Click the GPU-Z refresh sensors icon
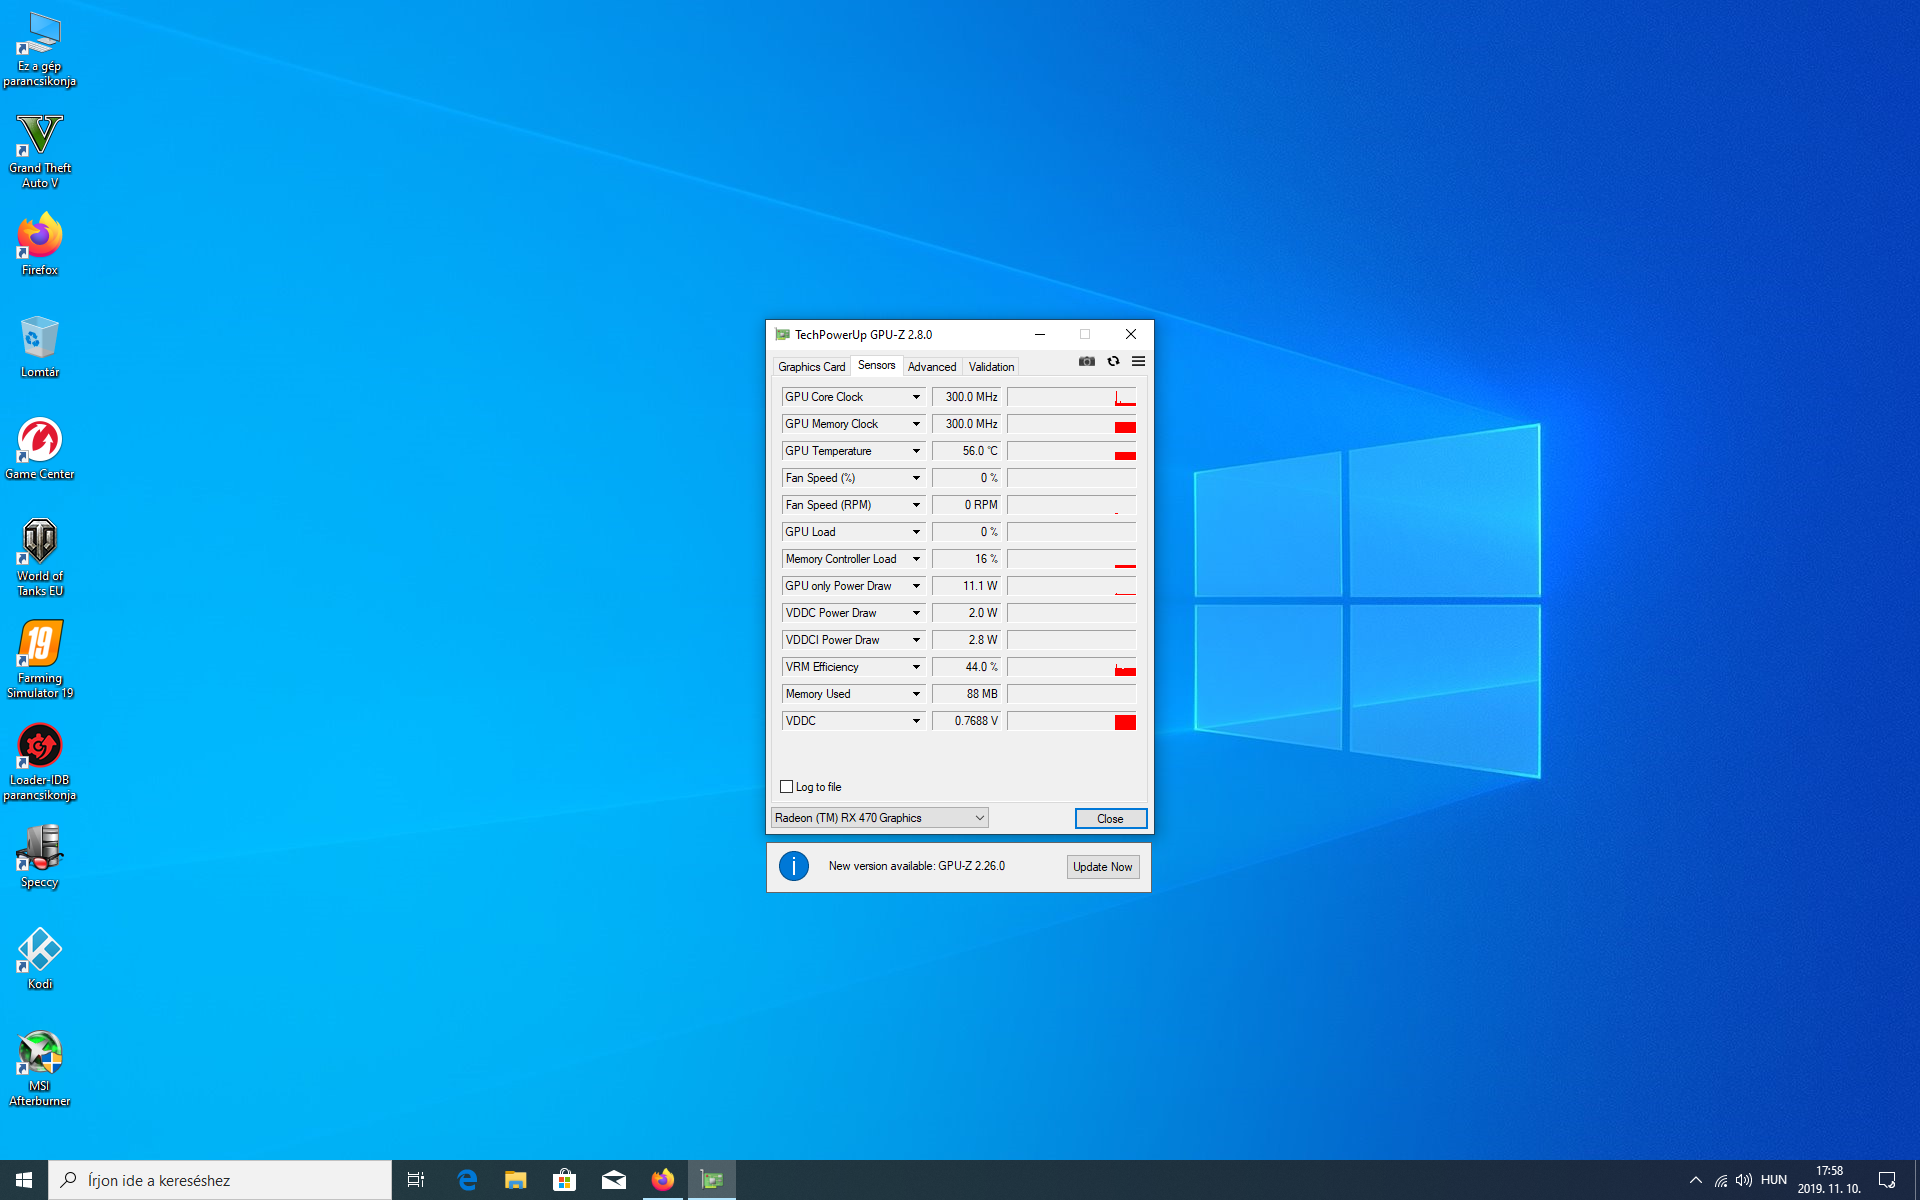This screenshot has width=1920, height=1200. point(1113,362)
